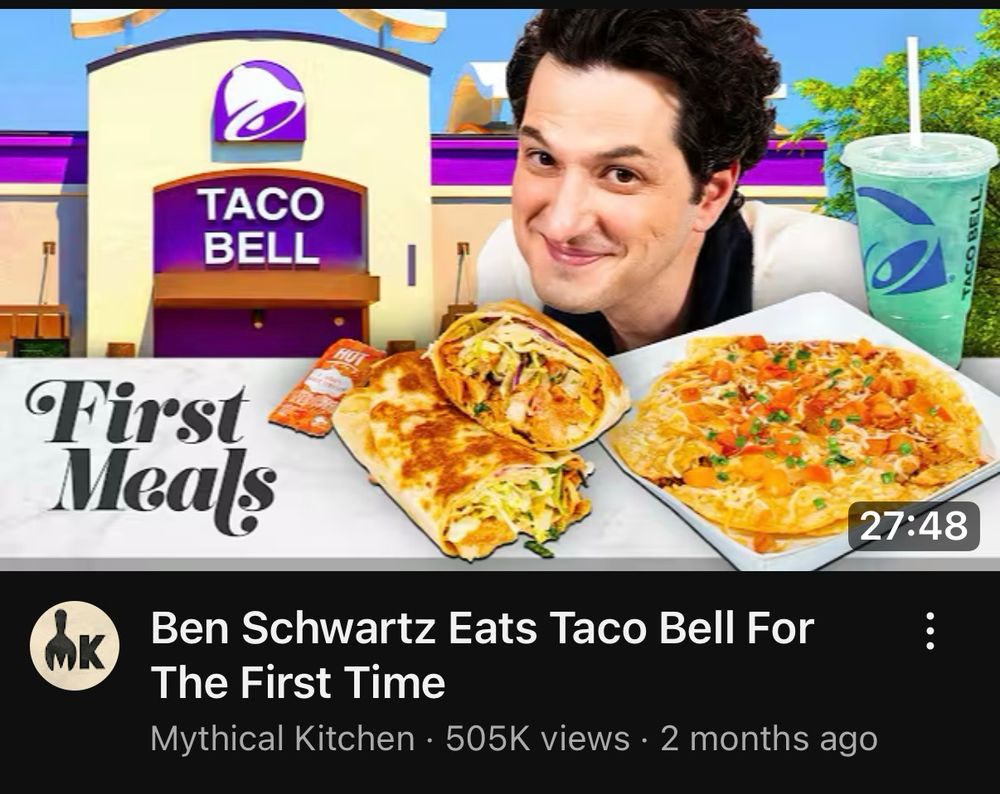
Task: Click the 505K views label
Action: click(538, 739)
